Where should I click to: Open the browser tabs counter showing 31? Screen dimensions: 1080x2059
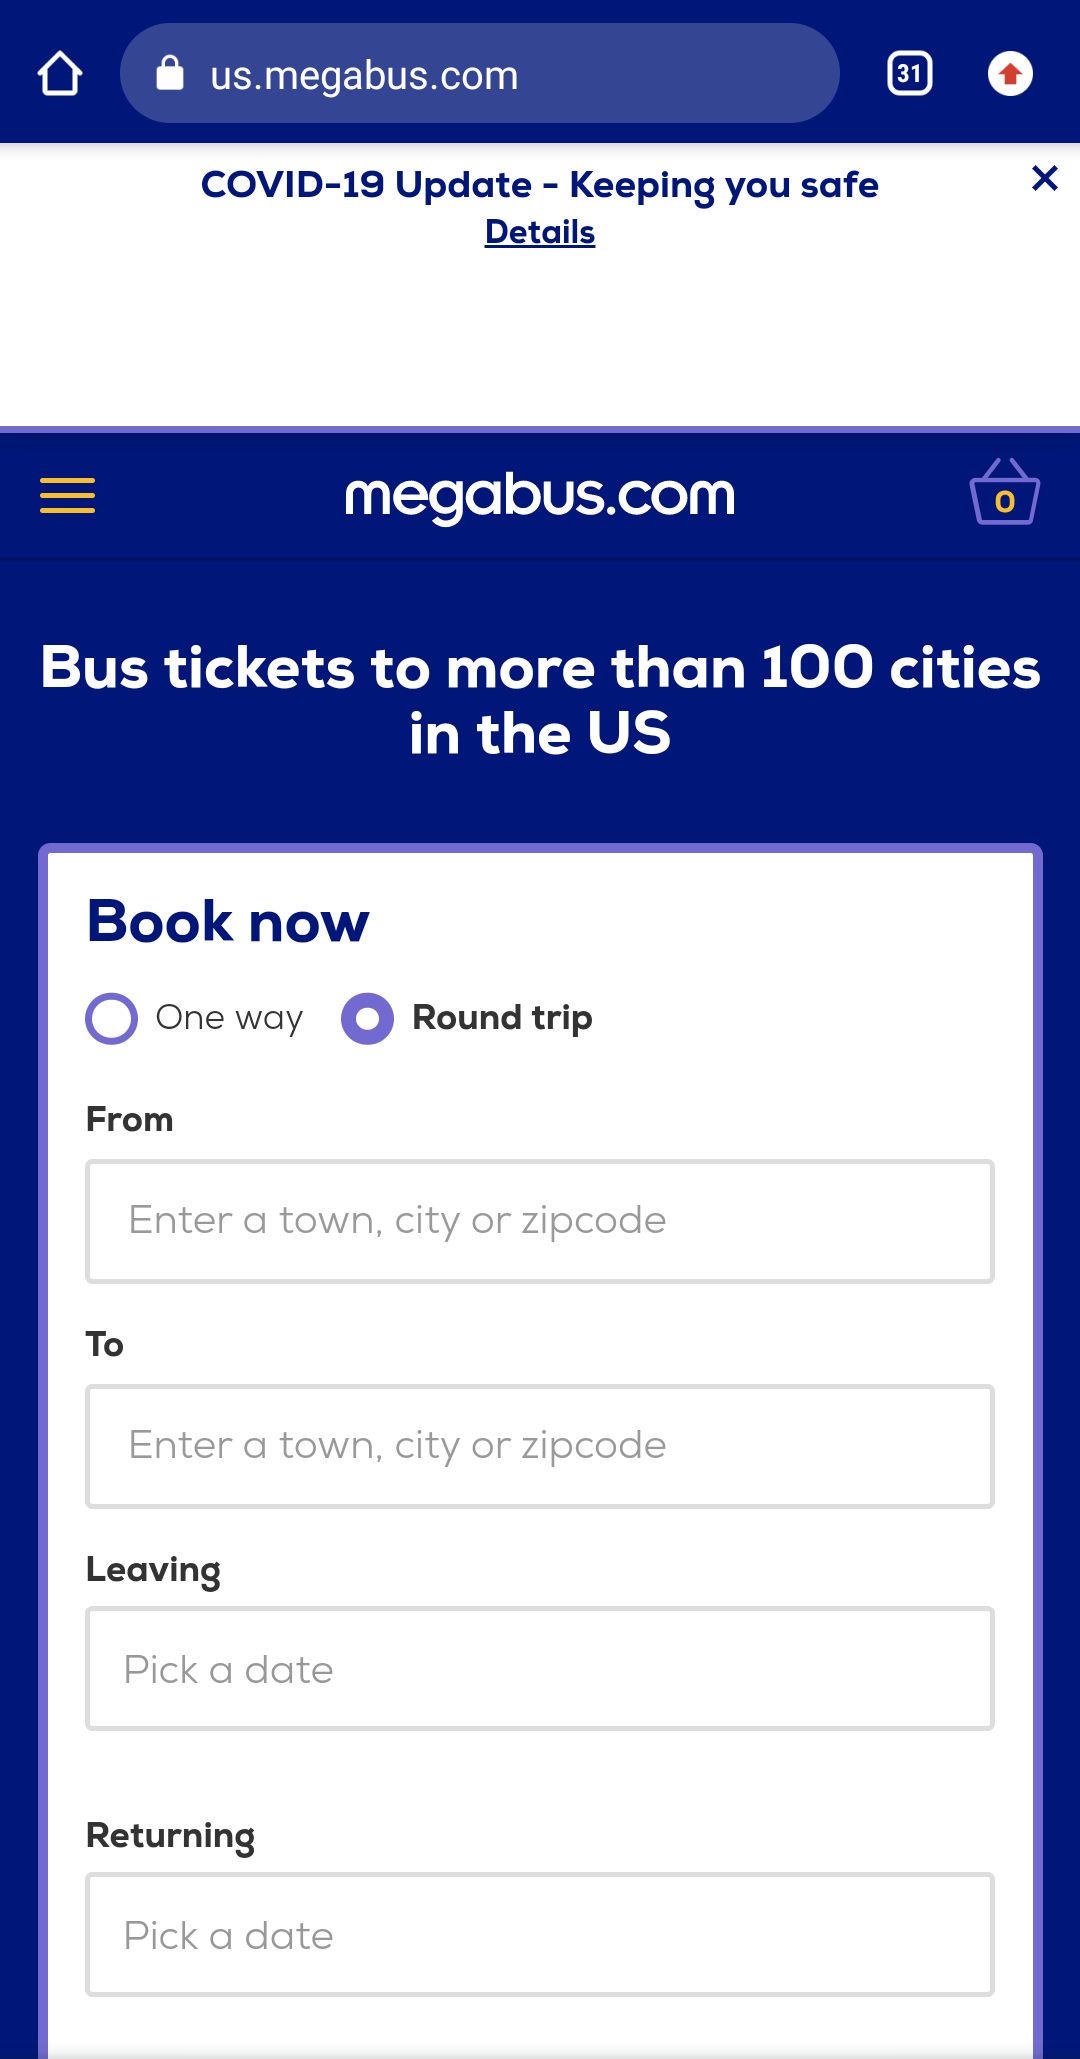909,74
